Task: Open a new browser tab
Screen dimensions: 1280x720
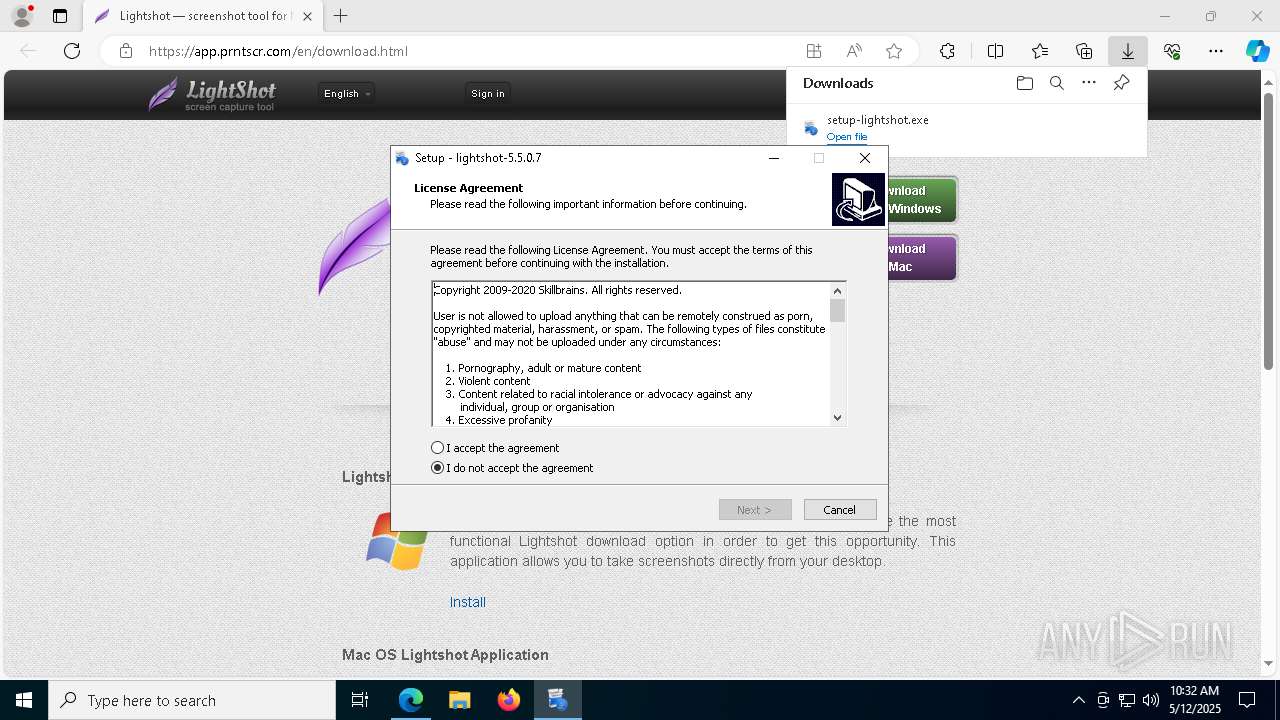Action: point(341,16)
